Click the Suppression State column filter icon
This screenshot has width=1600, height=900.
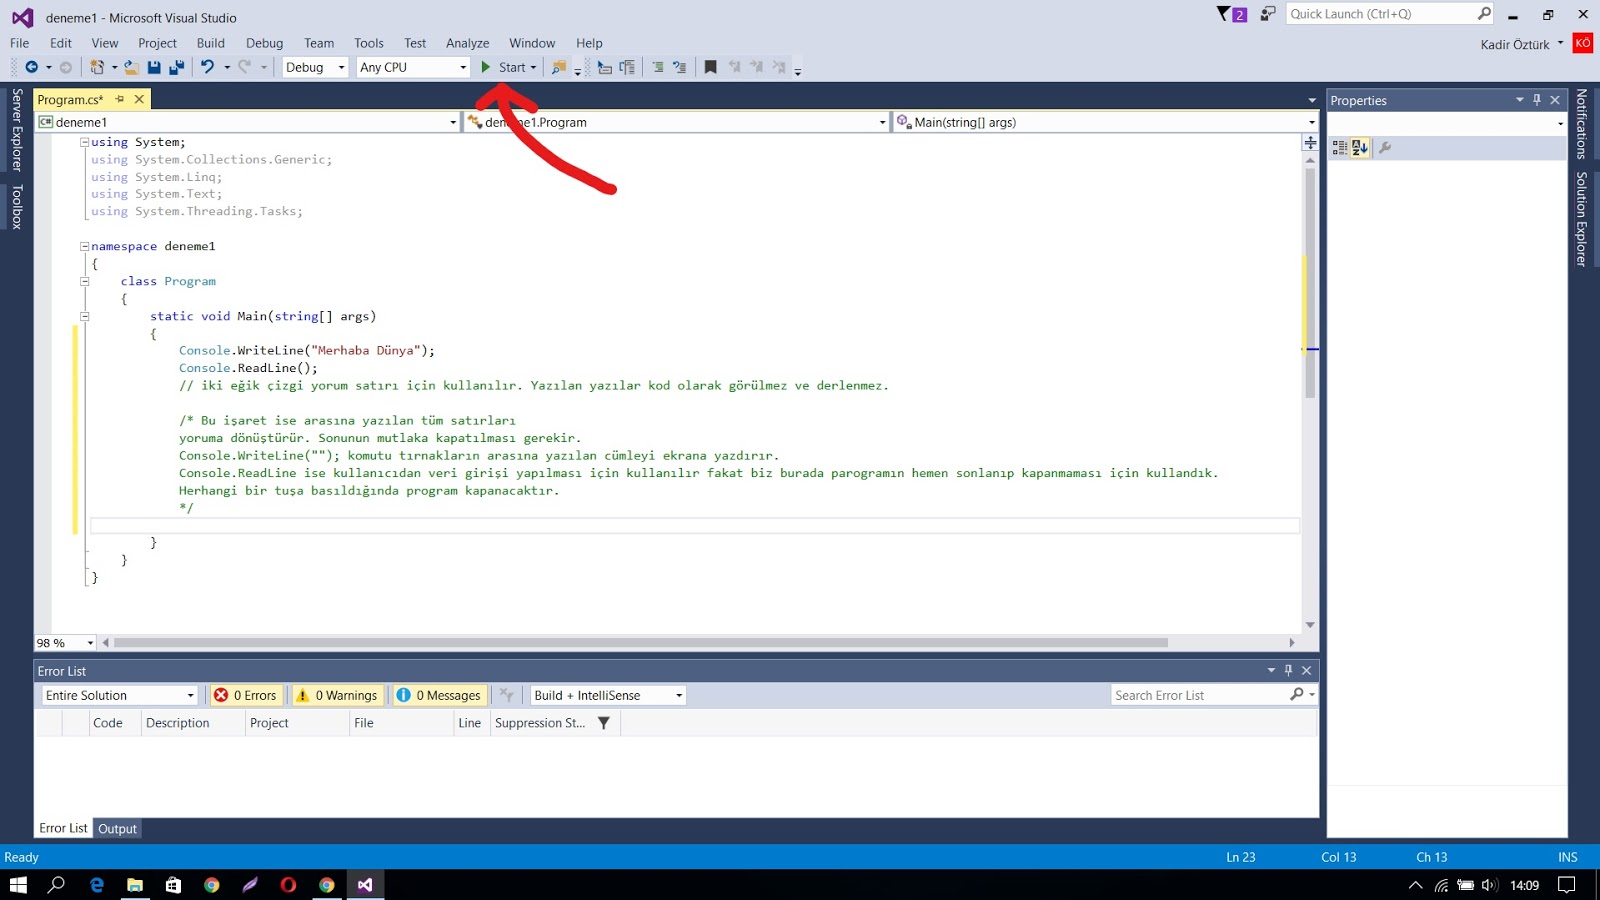[604, 723]
